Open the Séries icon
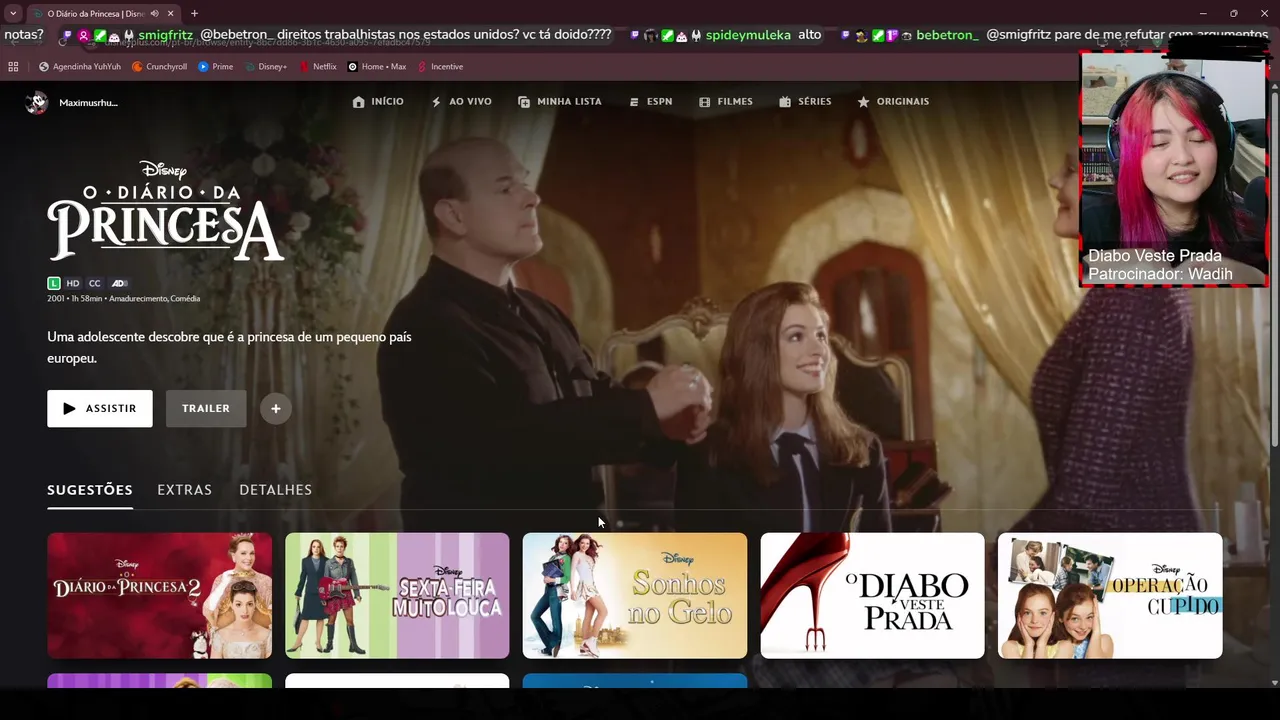The image size is (1280, 720). click(x=785, y=102)
